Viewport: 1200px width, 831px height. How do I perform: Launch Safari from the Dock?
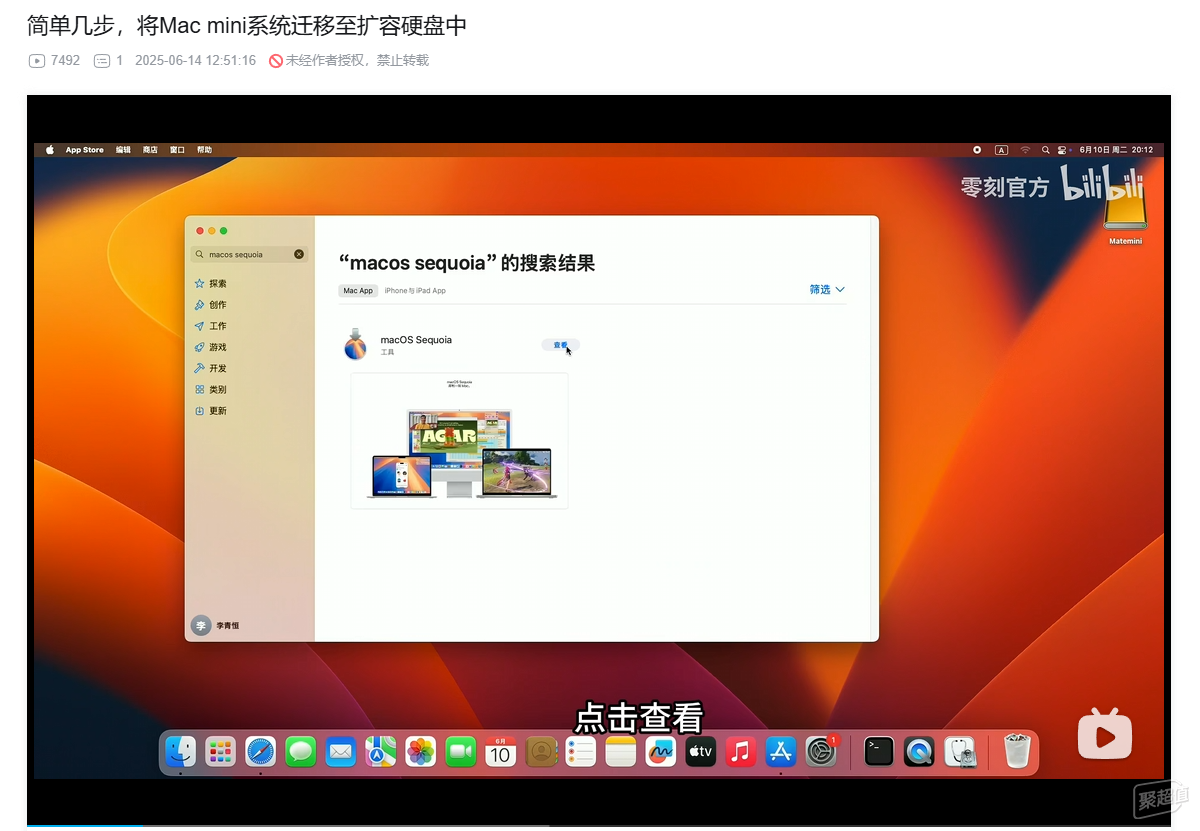coord(261,751)
